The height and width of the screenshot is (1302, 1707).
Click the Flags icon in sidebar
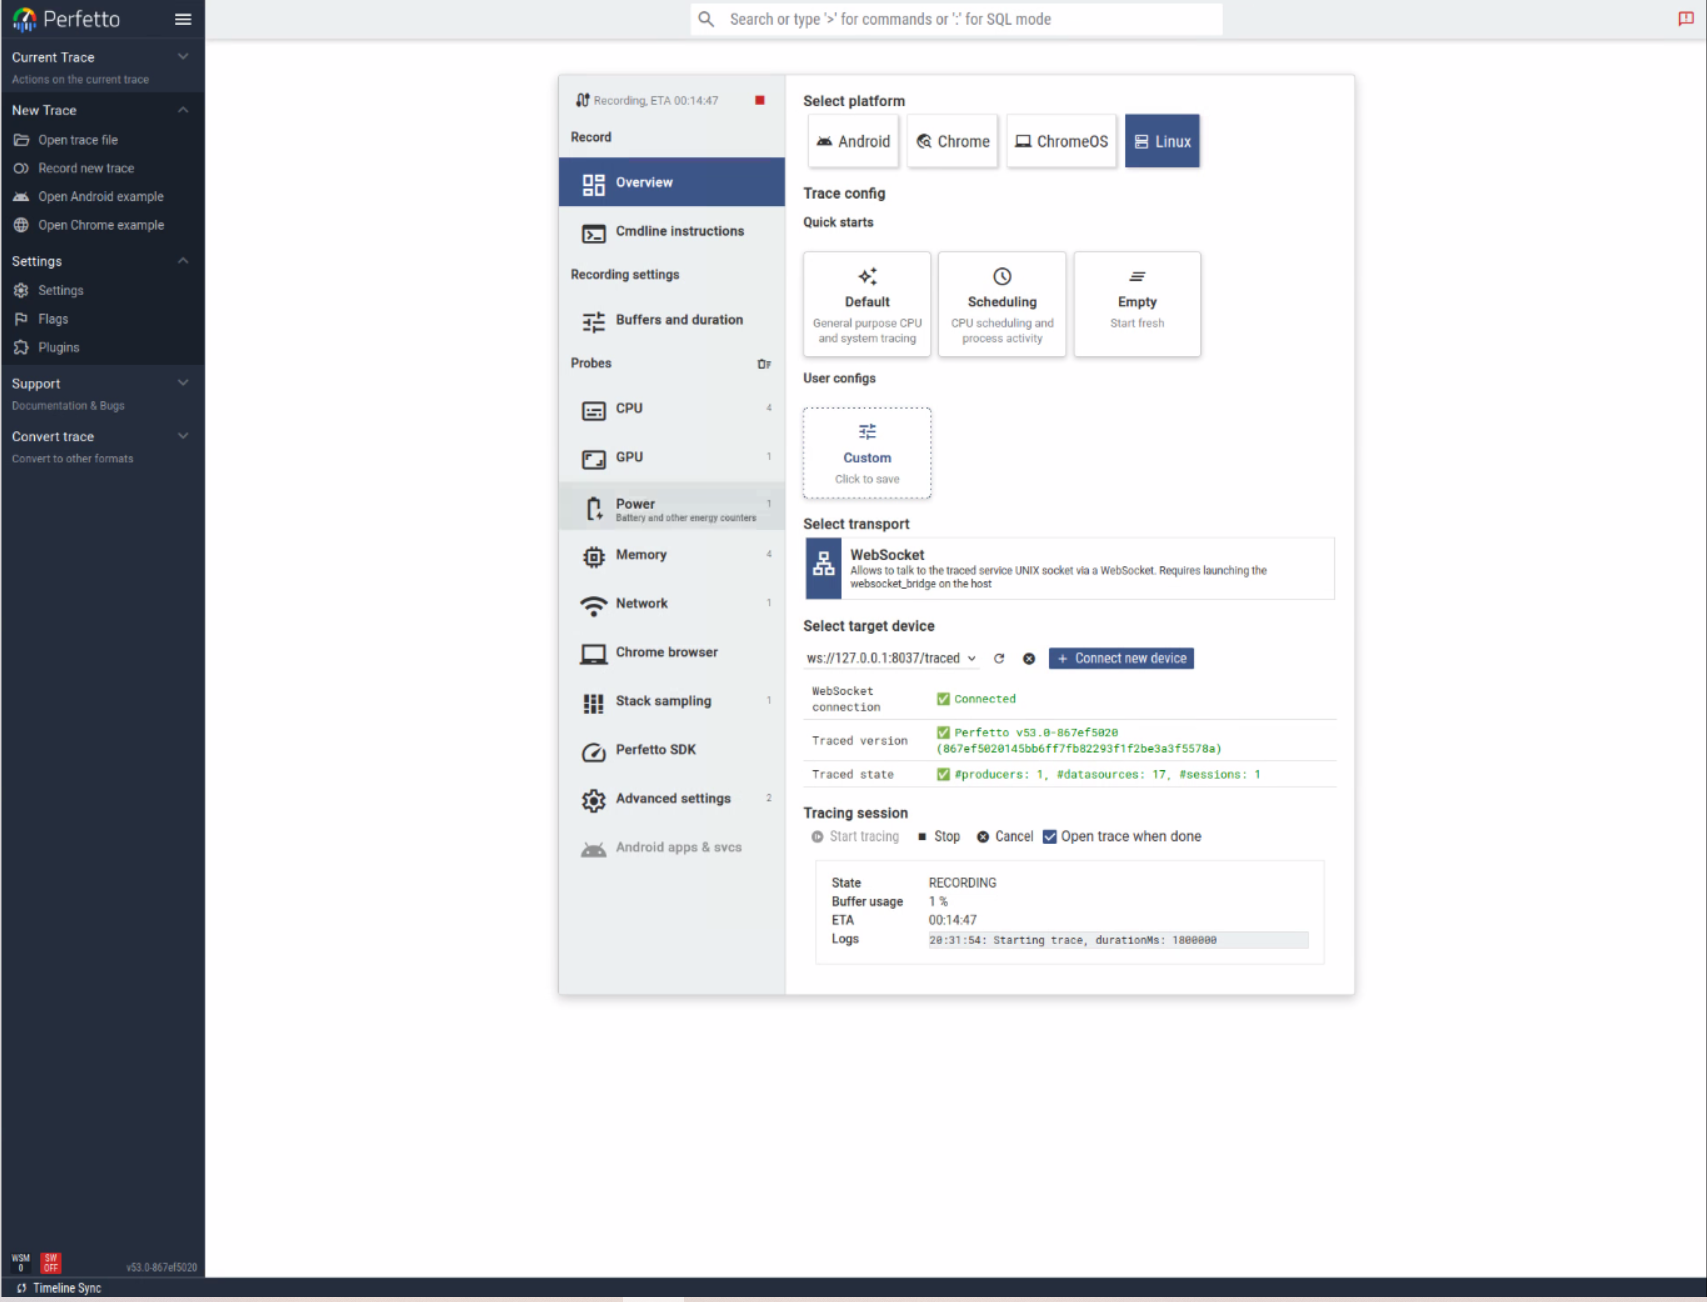coord(21,319)
